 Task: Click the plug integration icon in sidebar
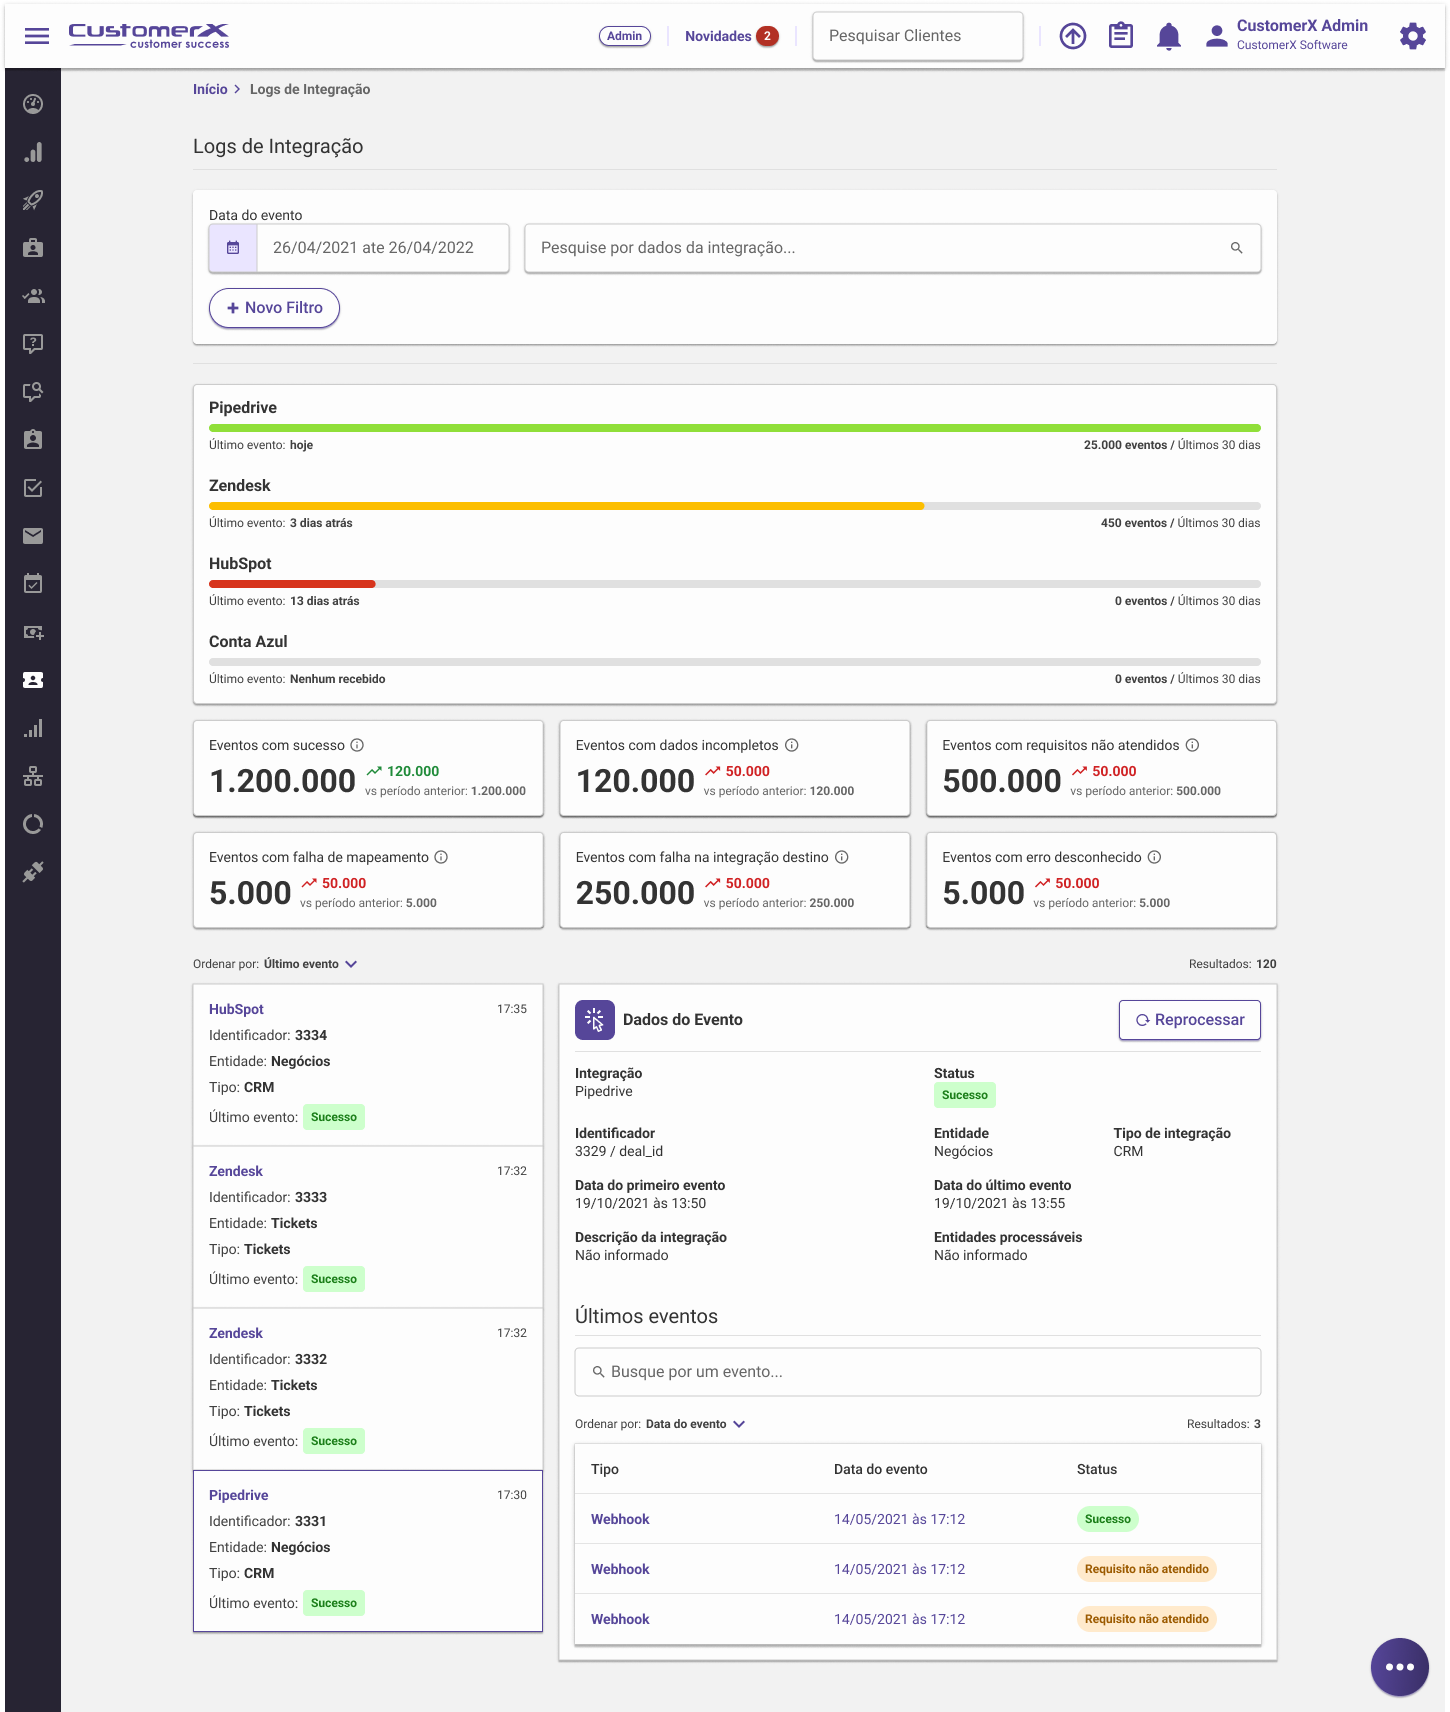pos(33,872)
